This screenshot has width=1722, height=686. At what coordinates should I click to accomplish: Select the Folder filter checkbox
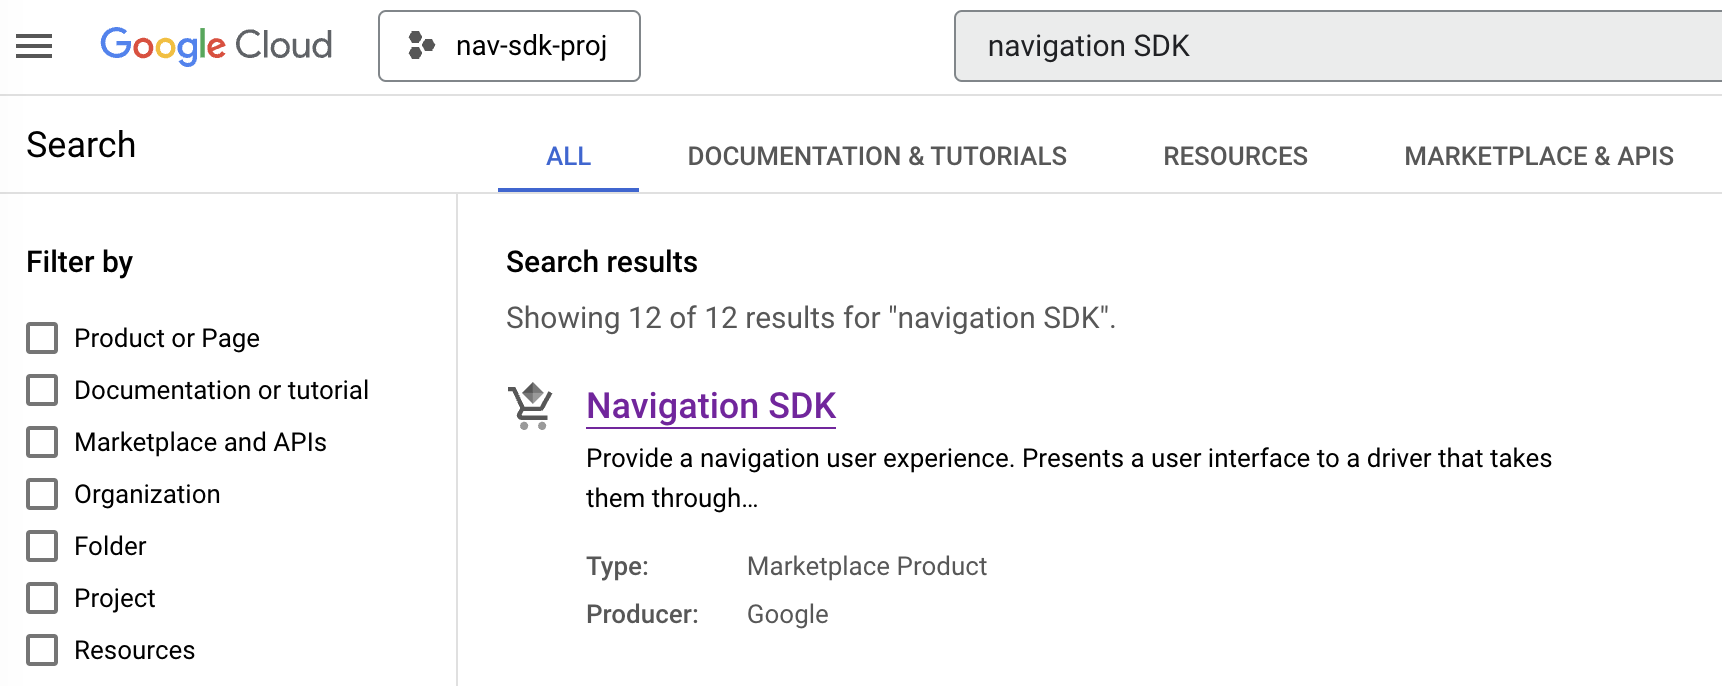(x=42, y=546)
